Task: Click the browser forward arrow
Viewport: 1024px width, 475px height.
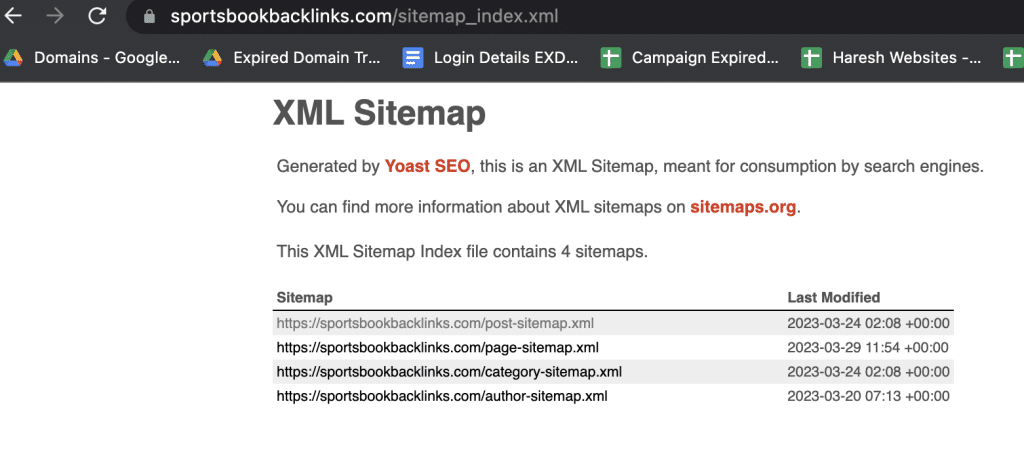Action: coord(55,16)
